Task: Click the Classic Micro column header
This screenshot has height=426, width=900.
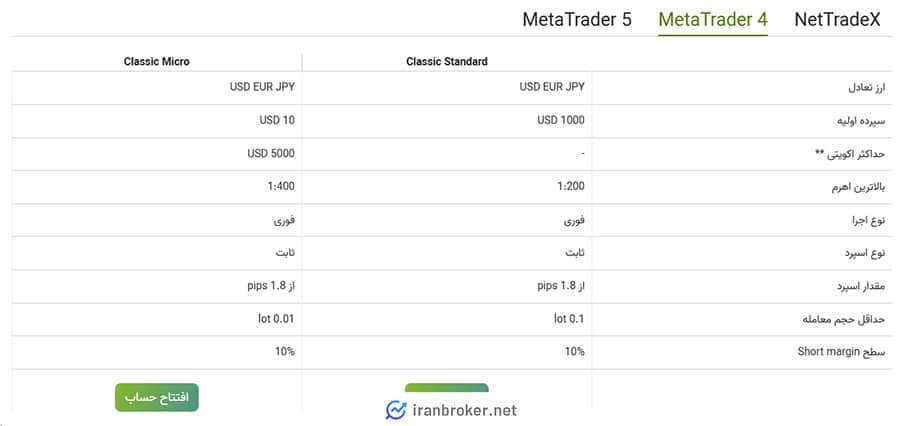Action: pos(156,62)
